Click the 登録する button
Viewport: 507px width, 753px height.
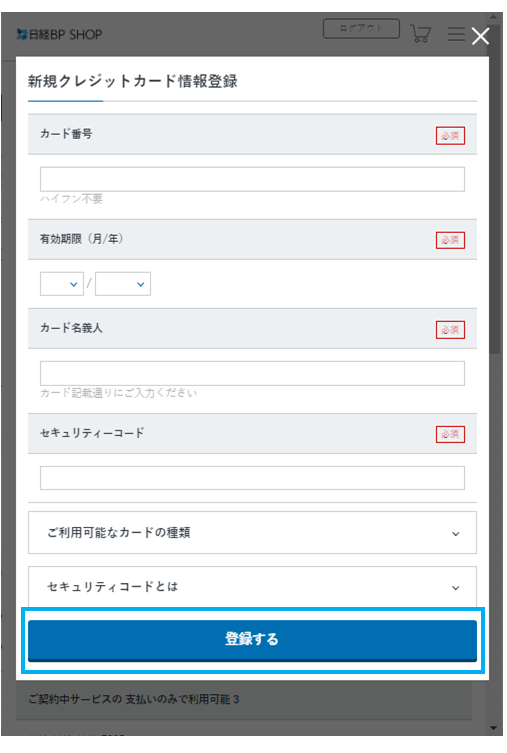pos(252,640)
